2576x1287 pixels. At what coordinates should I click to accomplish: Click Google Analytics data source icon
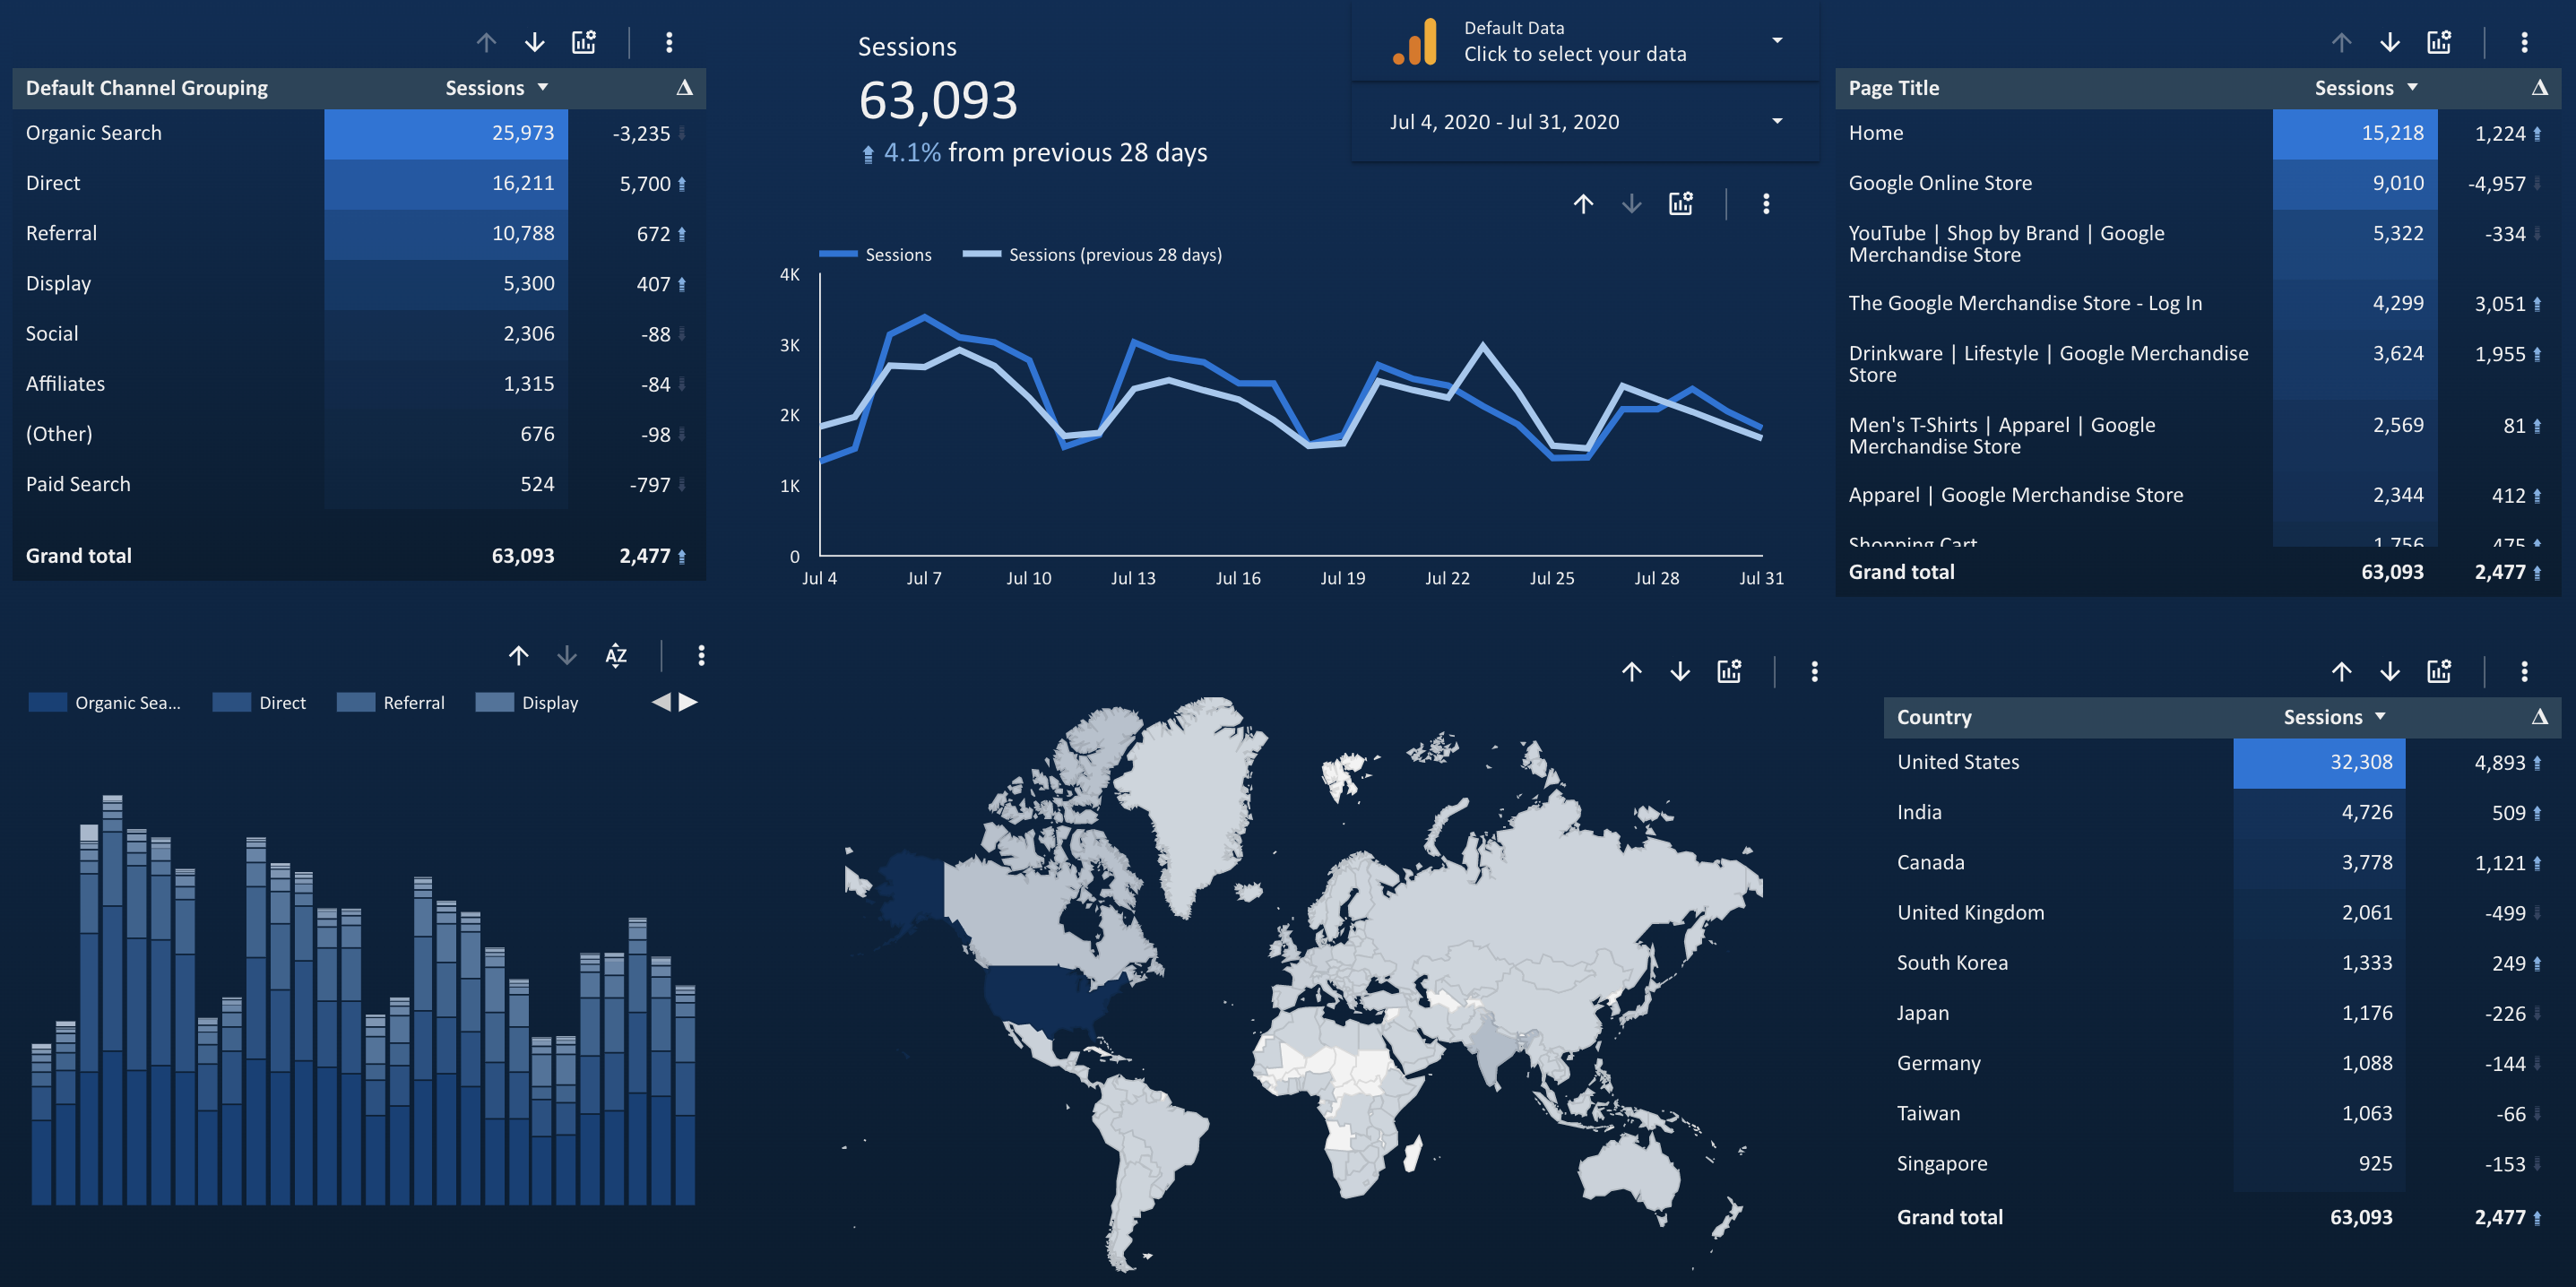[1416, 42]
